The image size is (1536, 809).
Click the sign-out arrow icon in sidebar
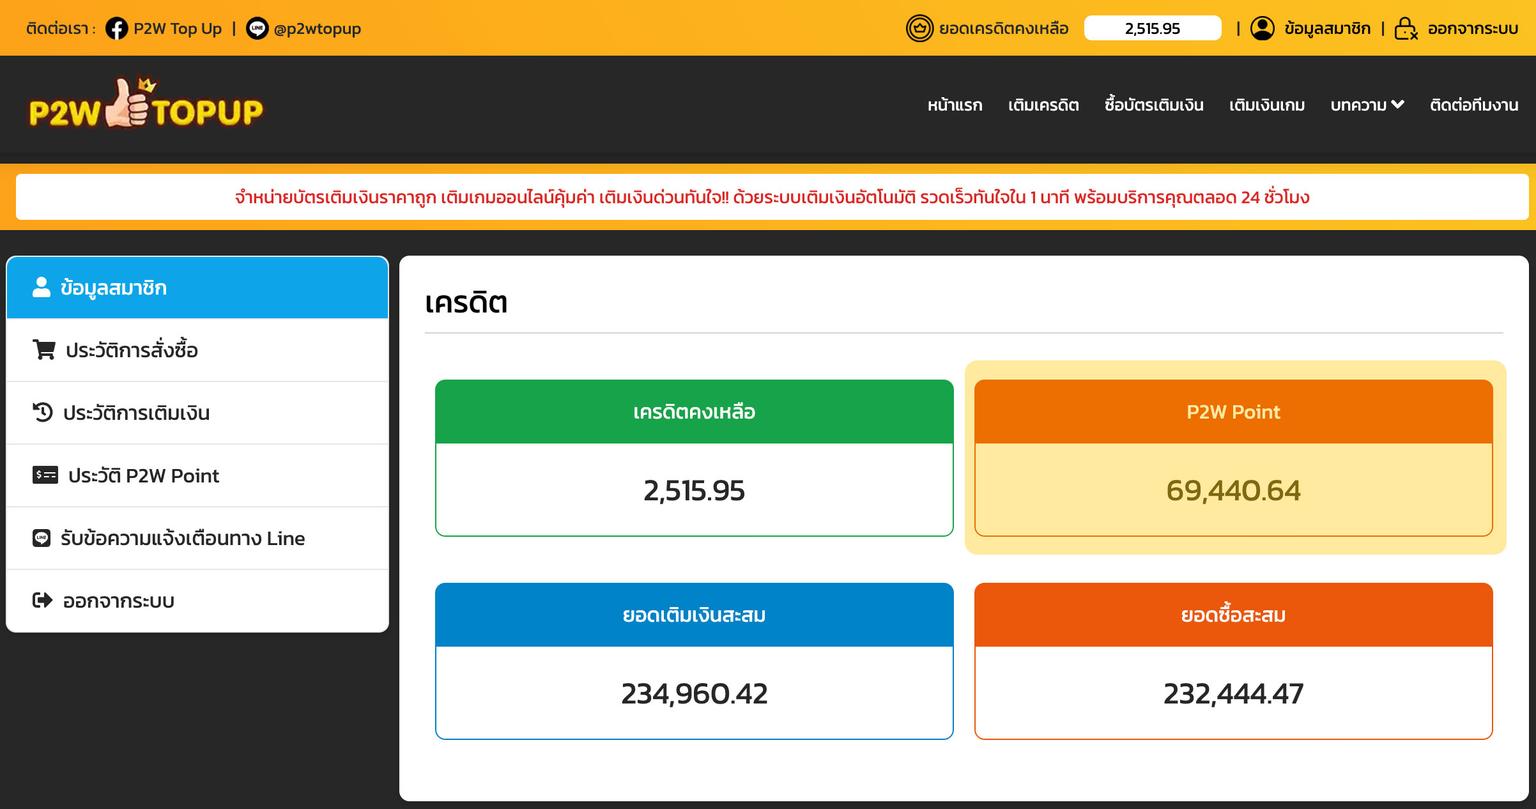(x=42, y=600)
